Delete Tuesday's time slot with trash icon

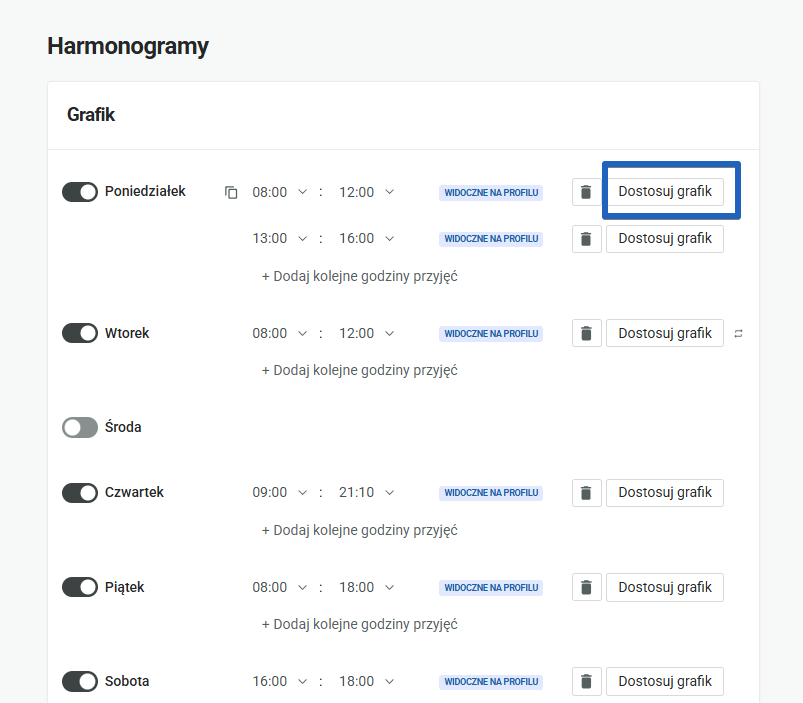586,332
